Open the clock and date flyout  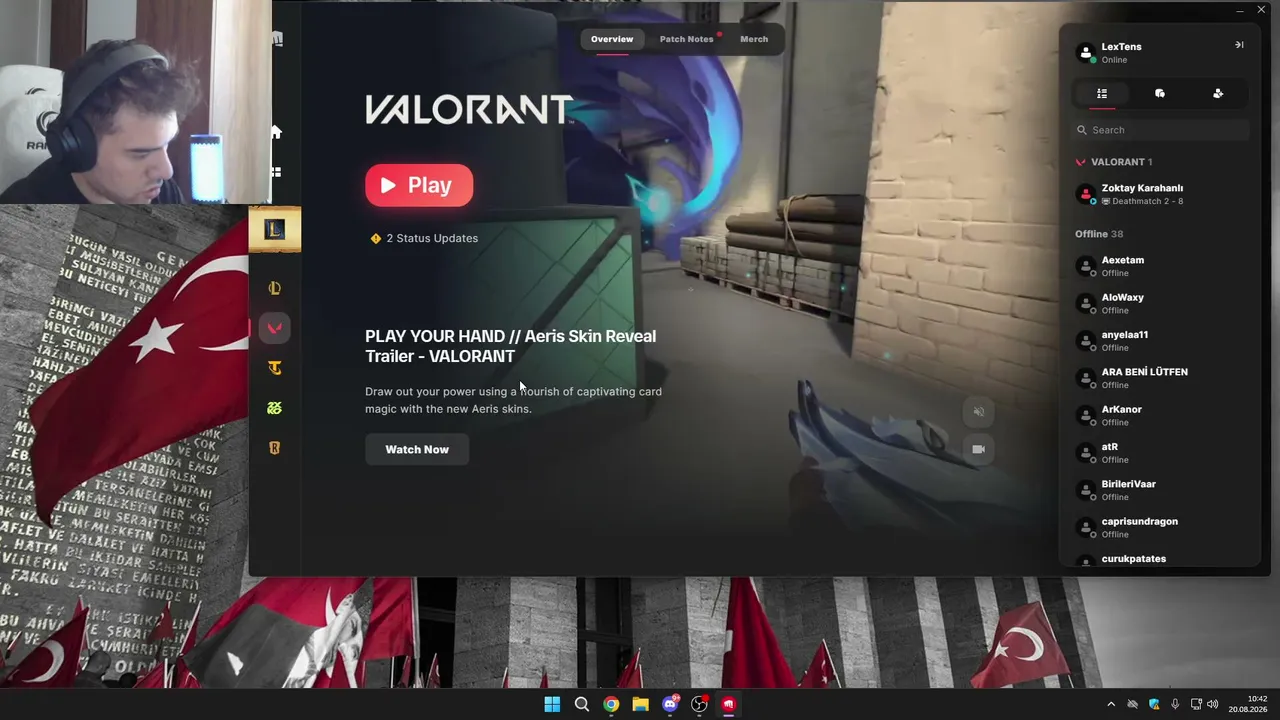pyautogui.click(x=1249, y=704)
